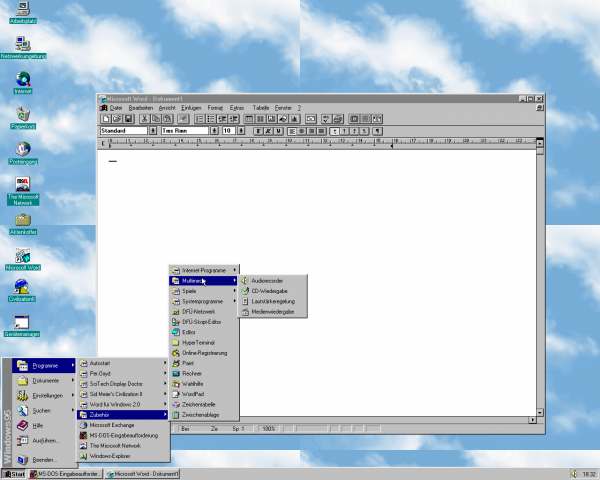Screen dimensions: 600x480
Task: Toggle underline formatting in the ribbon
Action: [x=279, y=131]
